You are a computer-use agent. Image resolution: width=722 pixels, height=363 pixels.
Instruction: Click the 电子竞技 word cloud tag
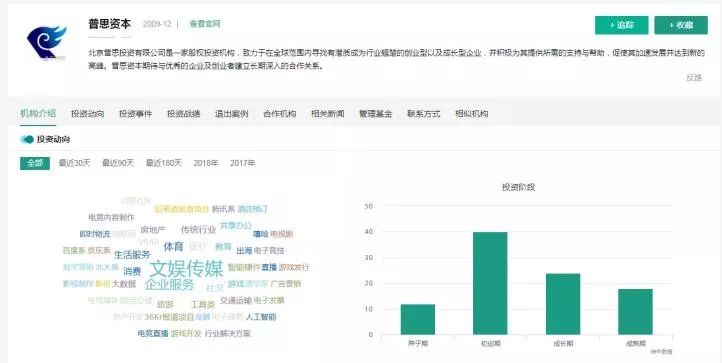[269, 251]
